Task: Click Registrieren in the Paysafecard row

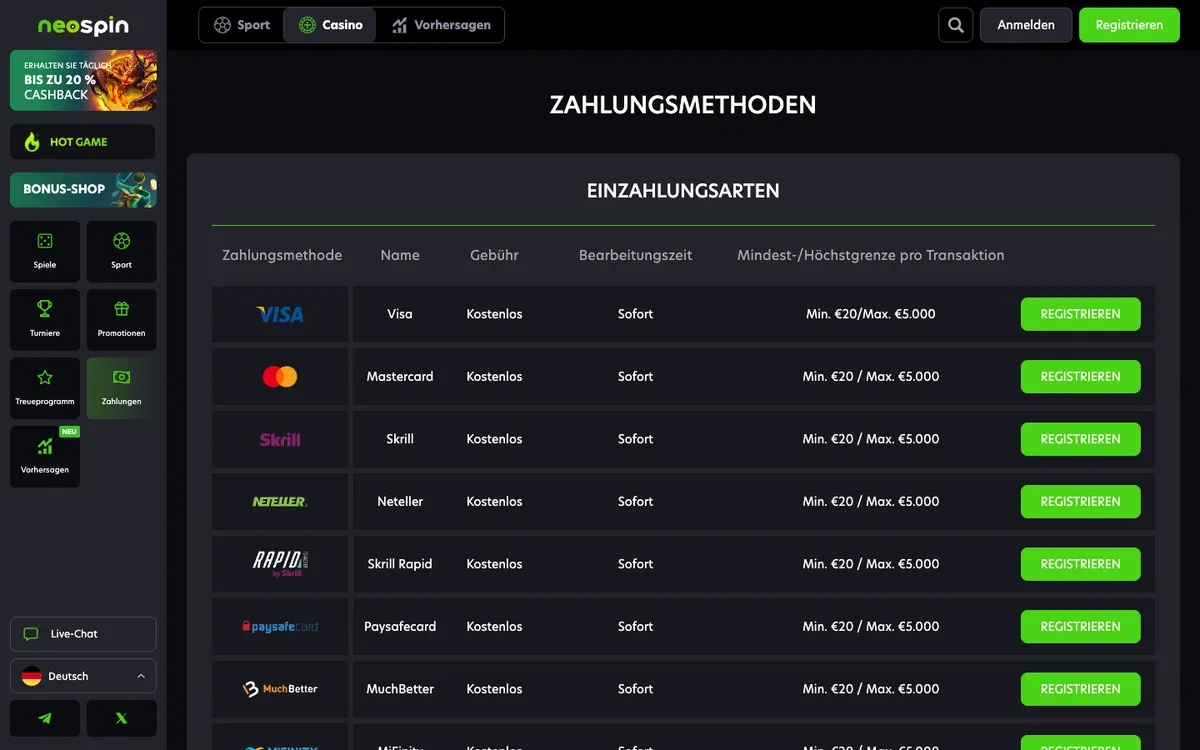Action: (x=1080, y=627)
